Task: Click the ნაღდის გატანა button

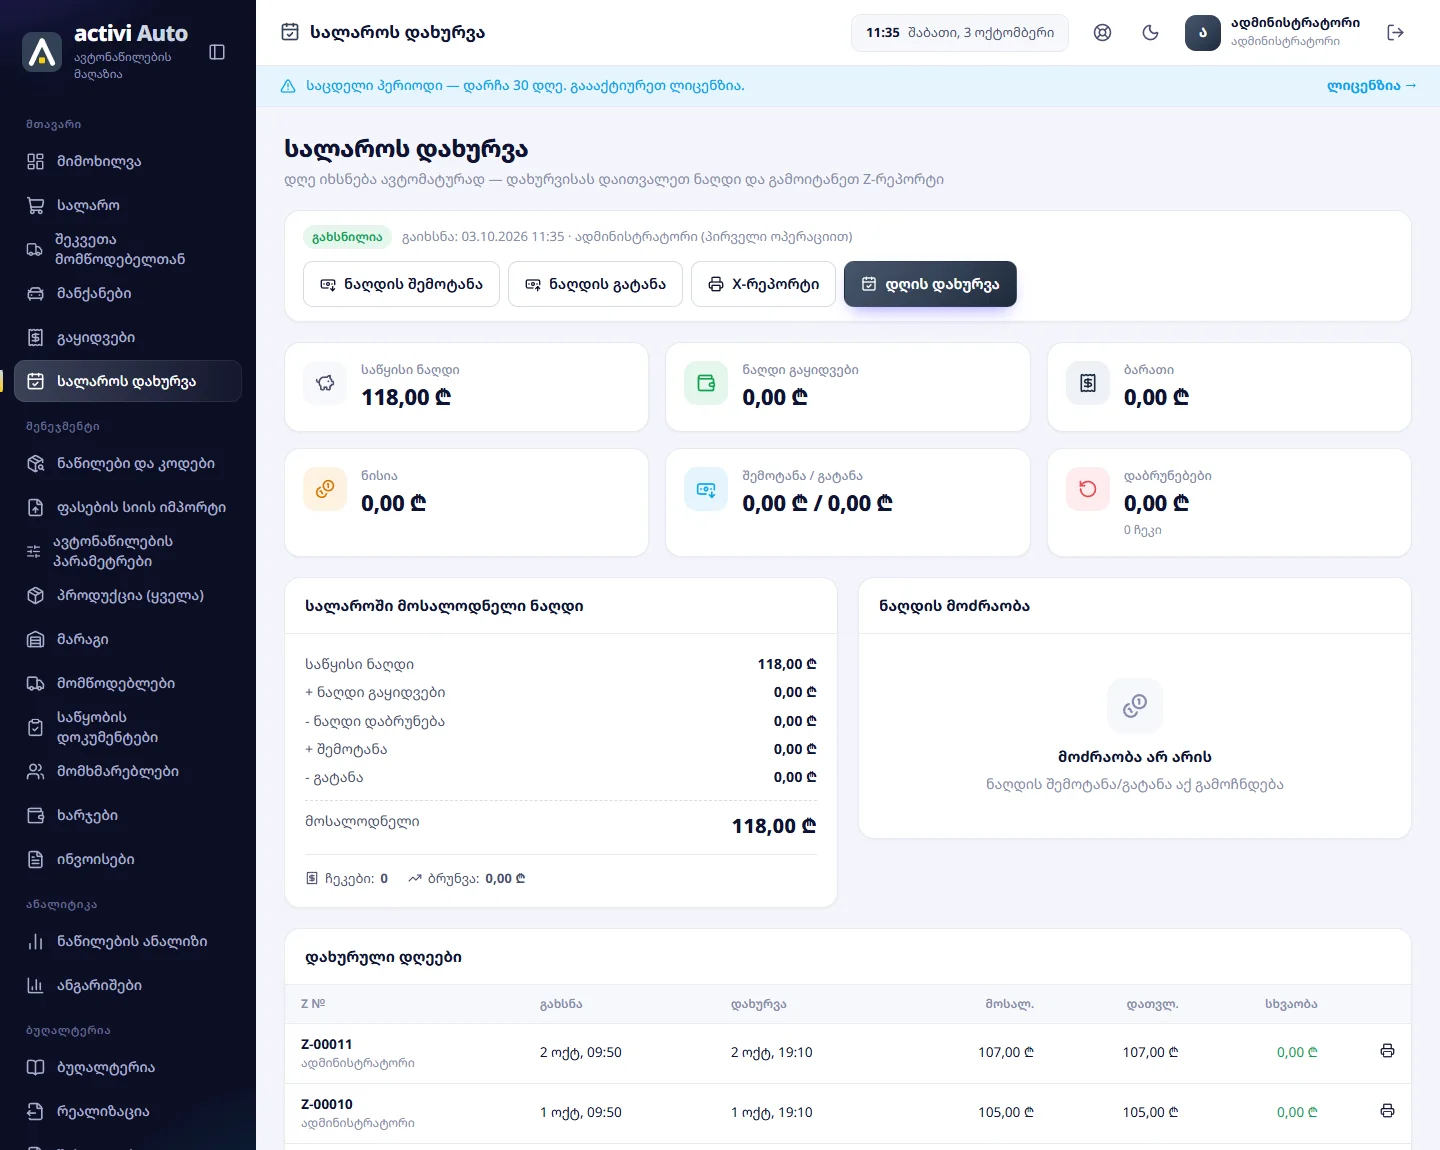Action: [x=595, y=284]
